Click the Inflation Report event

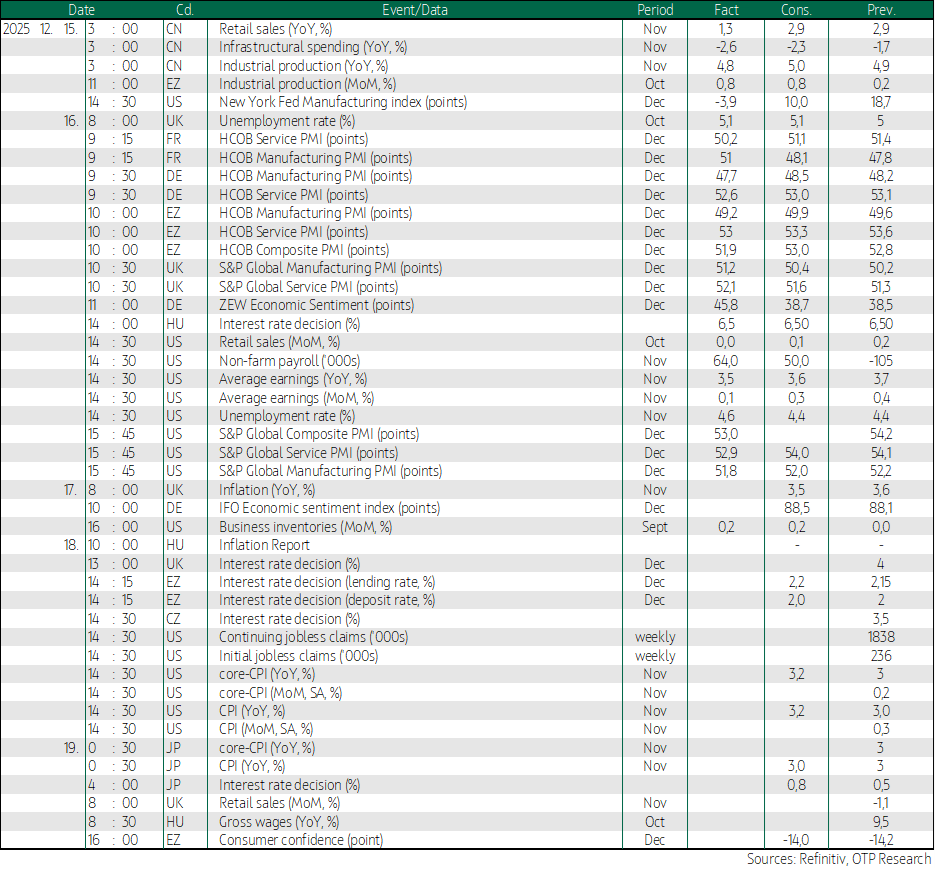[x=265, y=545]
